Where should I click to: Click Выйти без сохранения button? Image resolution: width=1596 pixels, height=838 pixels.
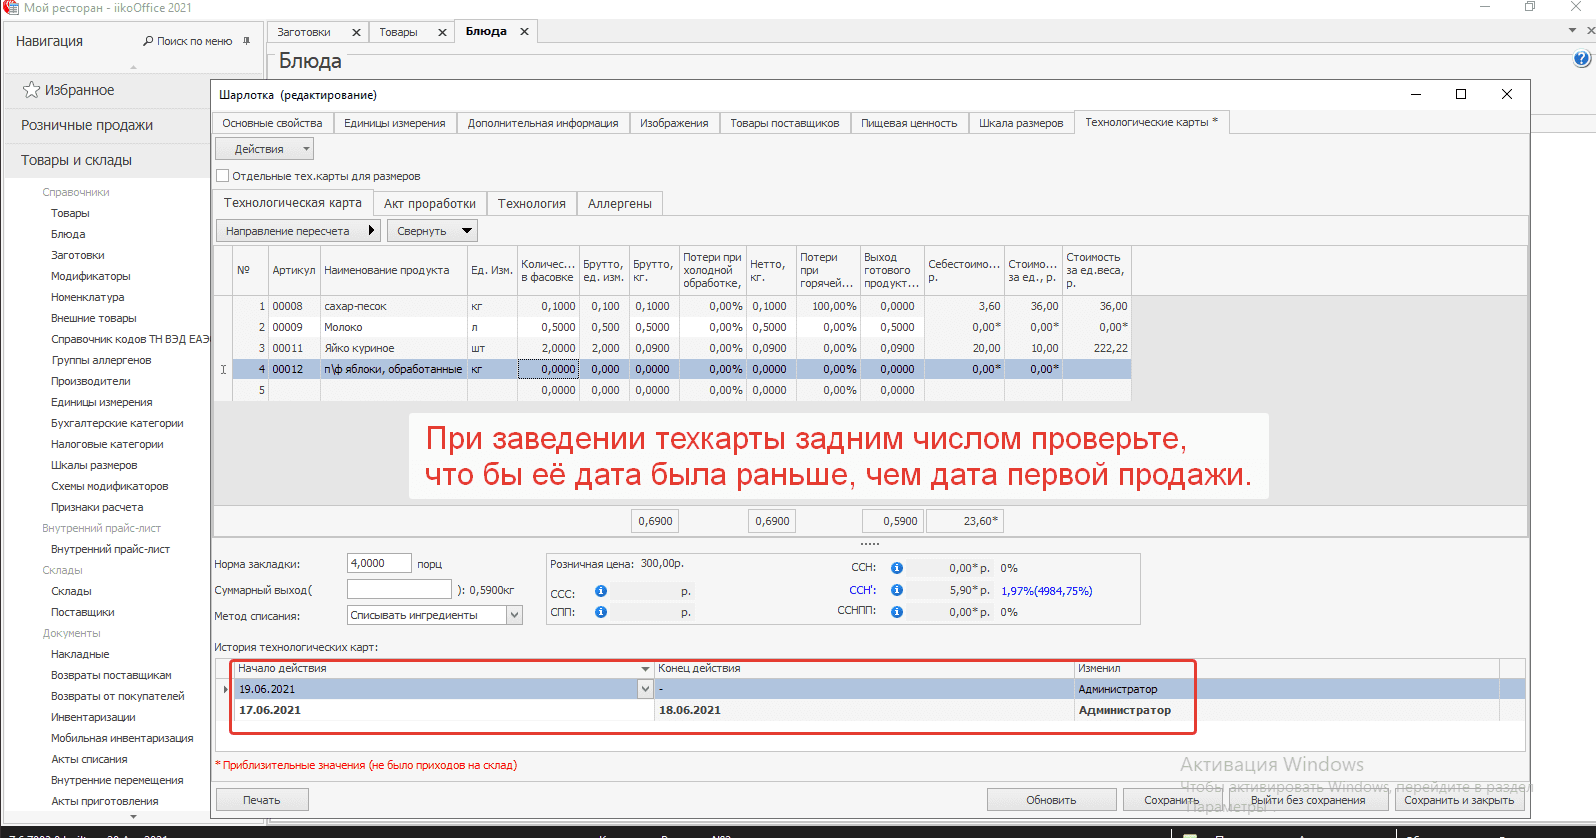pos(1308,800)
